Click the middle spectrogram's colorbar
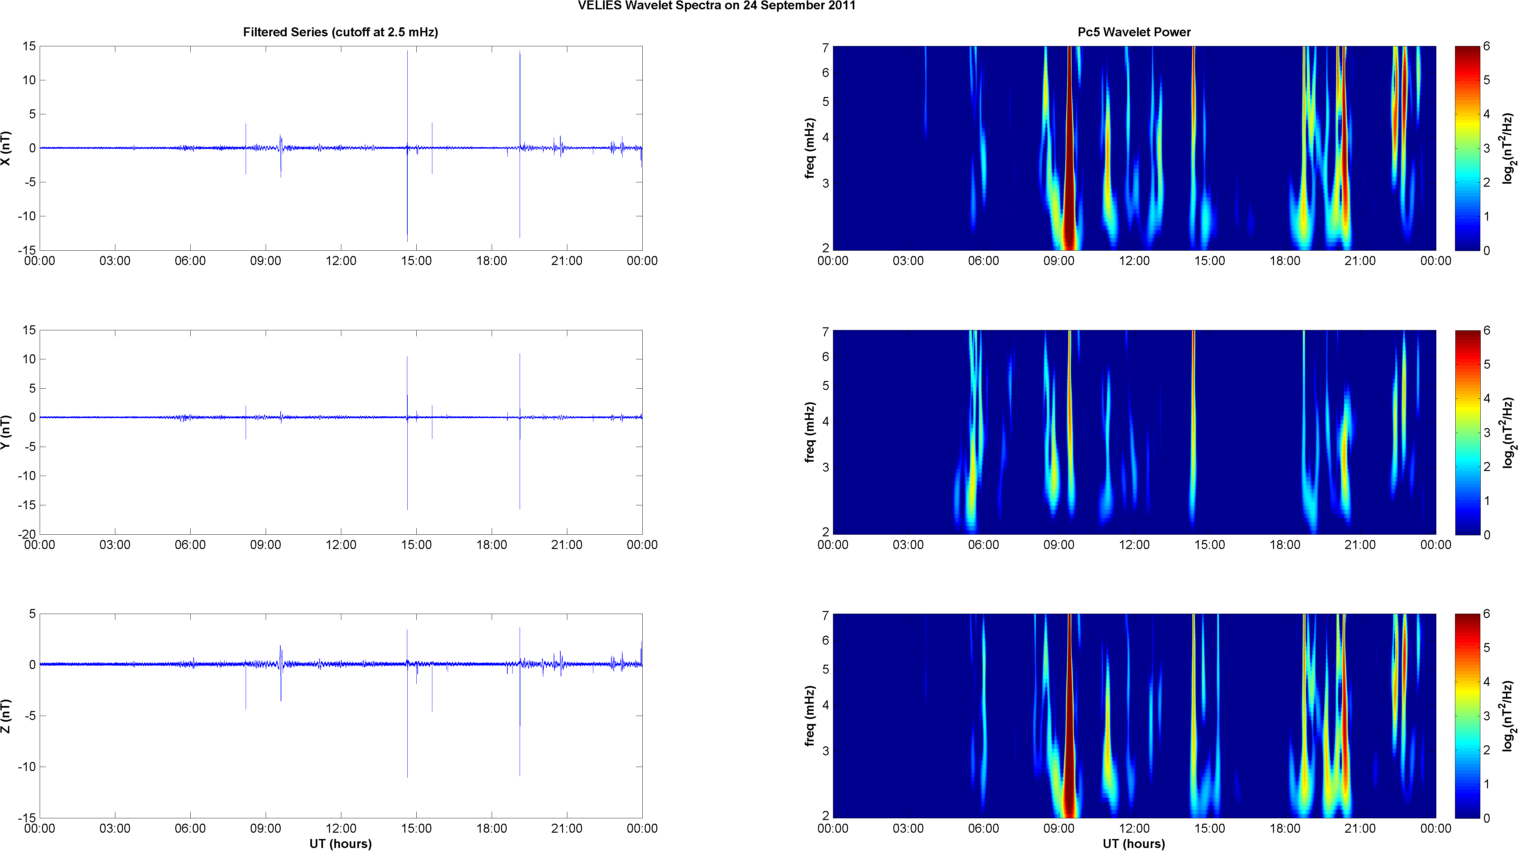 [1467, 432]
